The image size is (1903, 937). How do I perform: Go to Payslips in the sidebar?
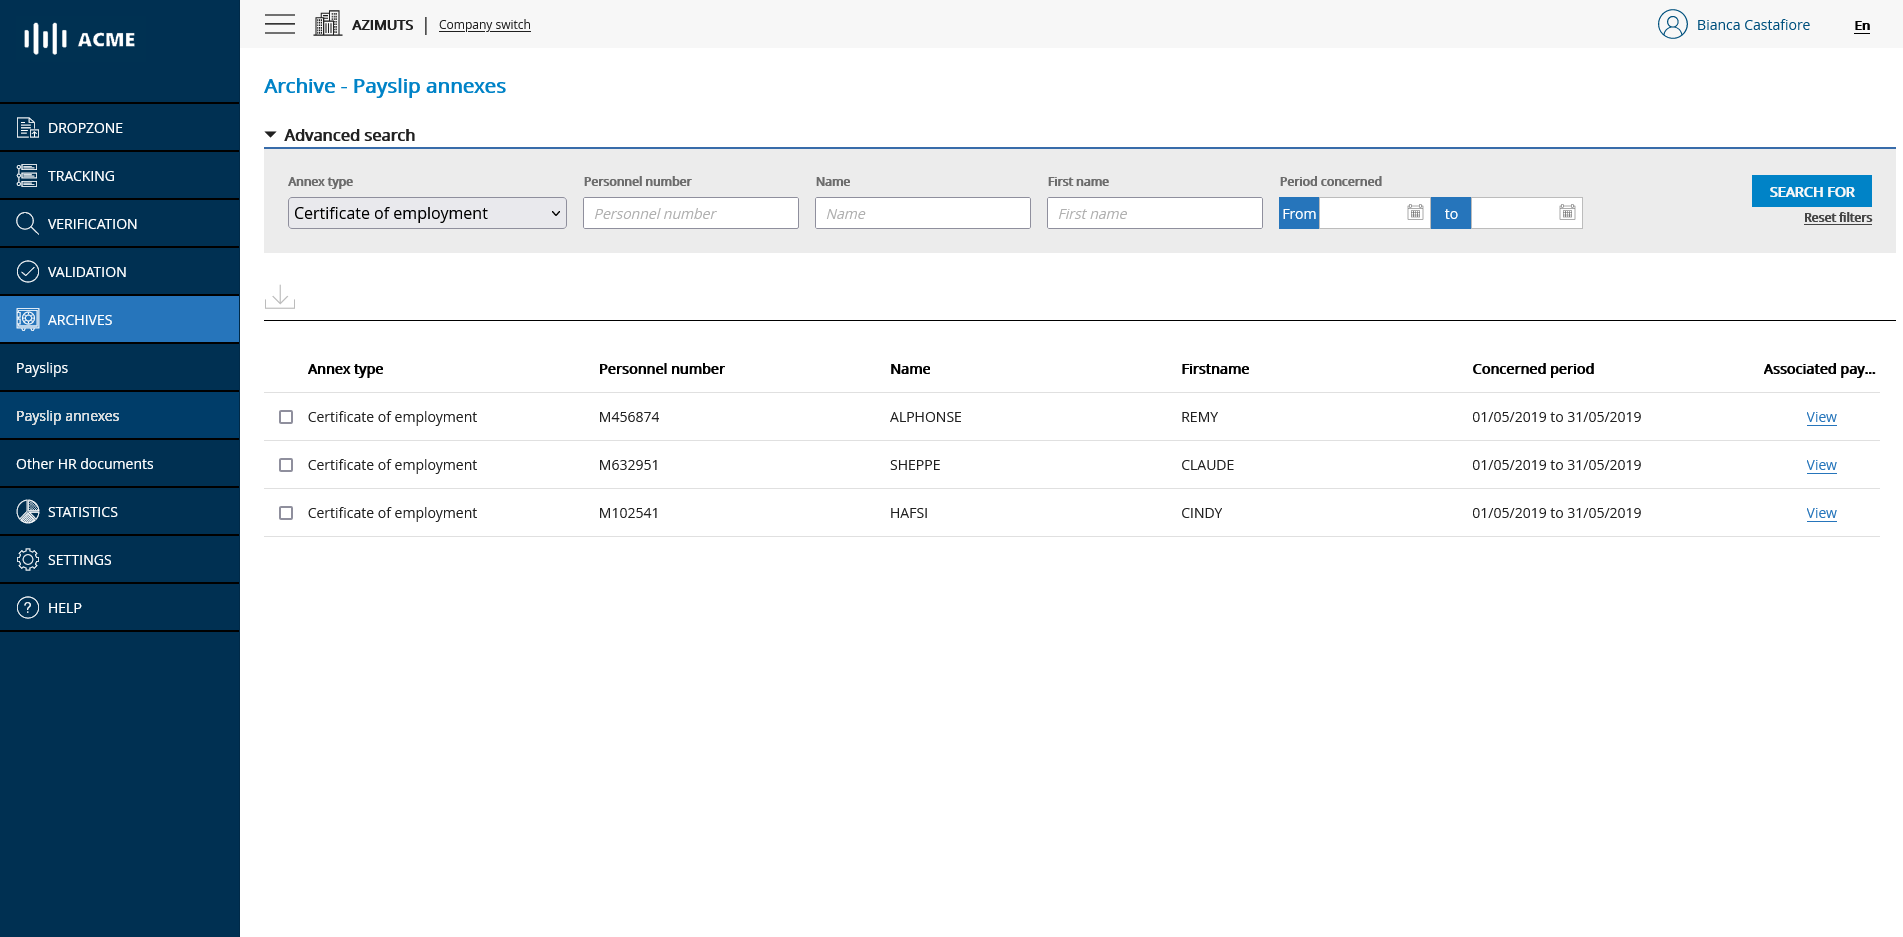pyautogui.click(x=42, y=368)
